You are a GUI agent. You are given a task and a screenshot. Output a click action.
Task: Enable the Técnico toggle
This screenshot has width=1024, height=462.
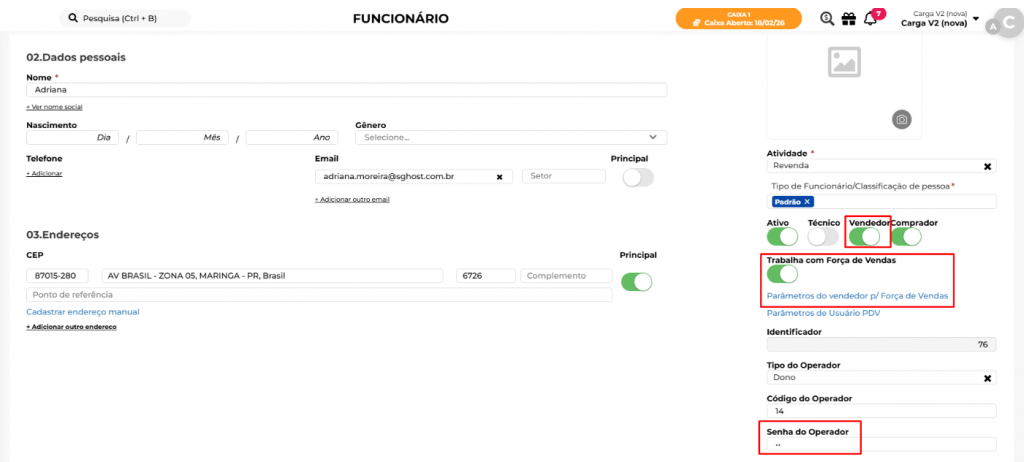click(x=823, y=237)
